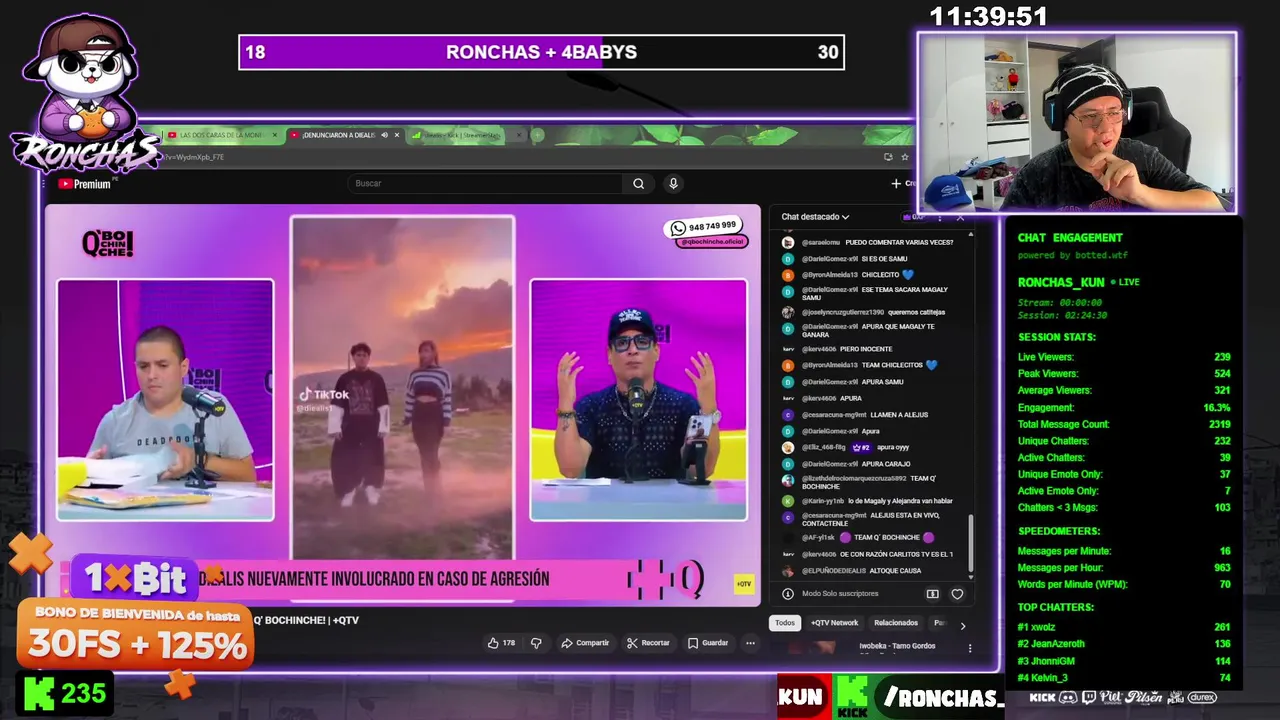Click @saraelomu's chat message
The image size is (1280, 720).
(x=867, y=242)
